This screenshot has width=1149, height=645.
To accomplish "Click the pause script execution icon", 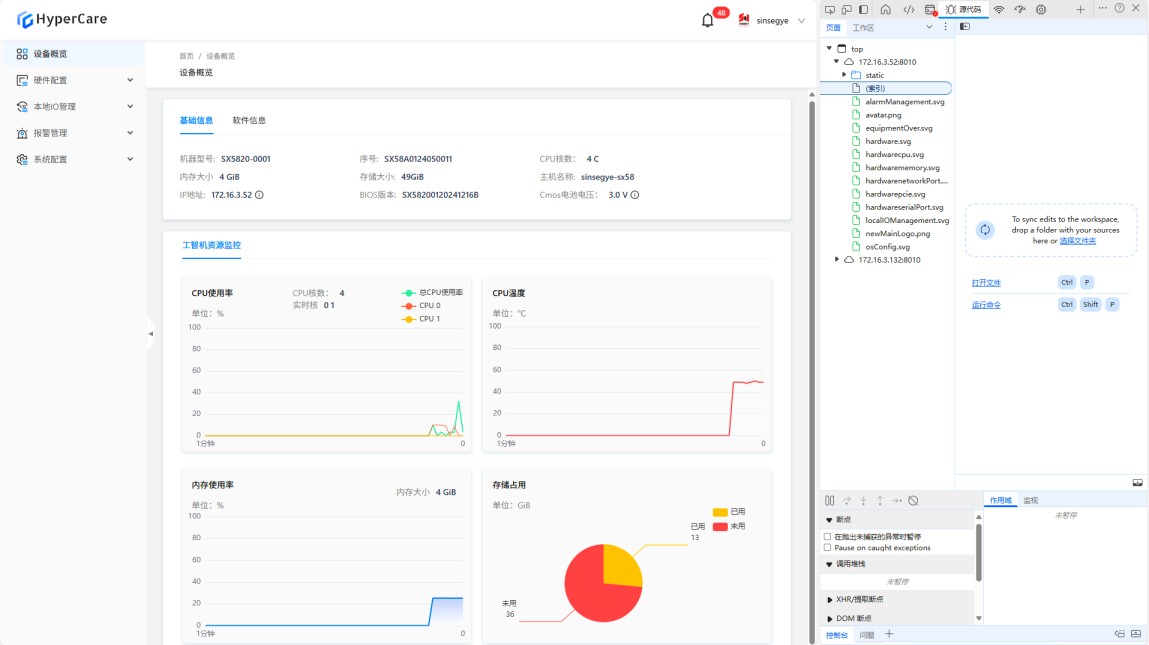I will pos(829,500).
